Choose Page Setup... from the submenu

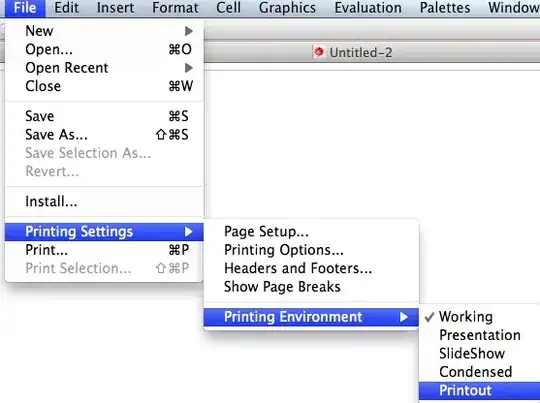pos(311,231)
